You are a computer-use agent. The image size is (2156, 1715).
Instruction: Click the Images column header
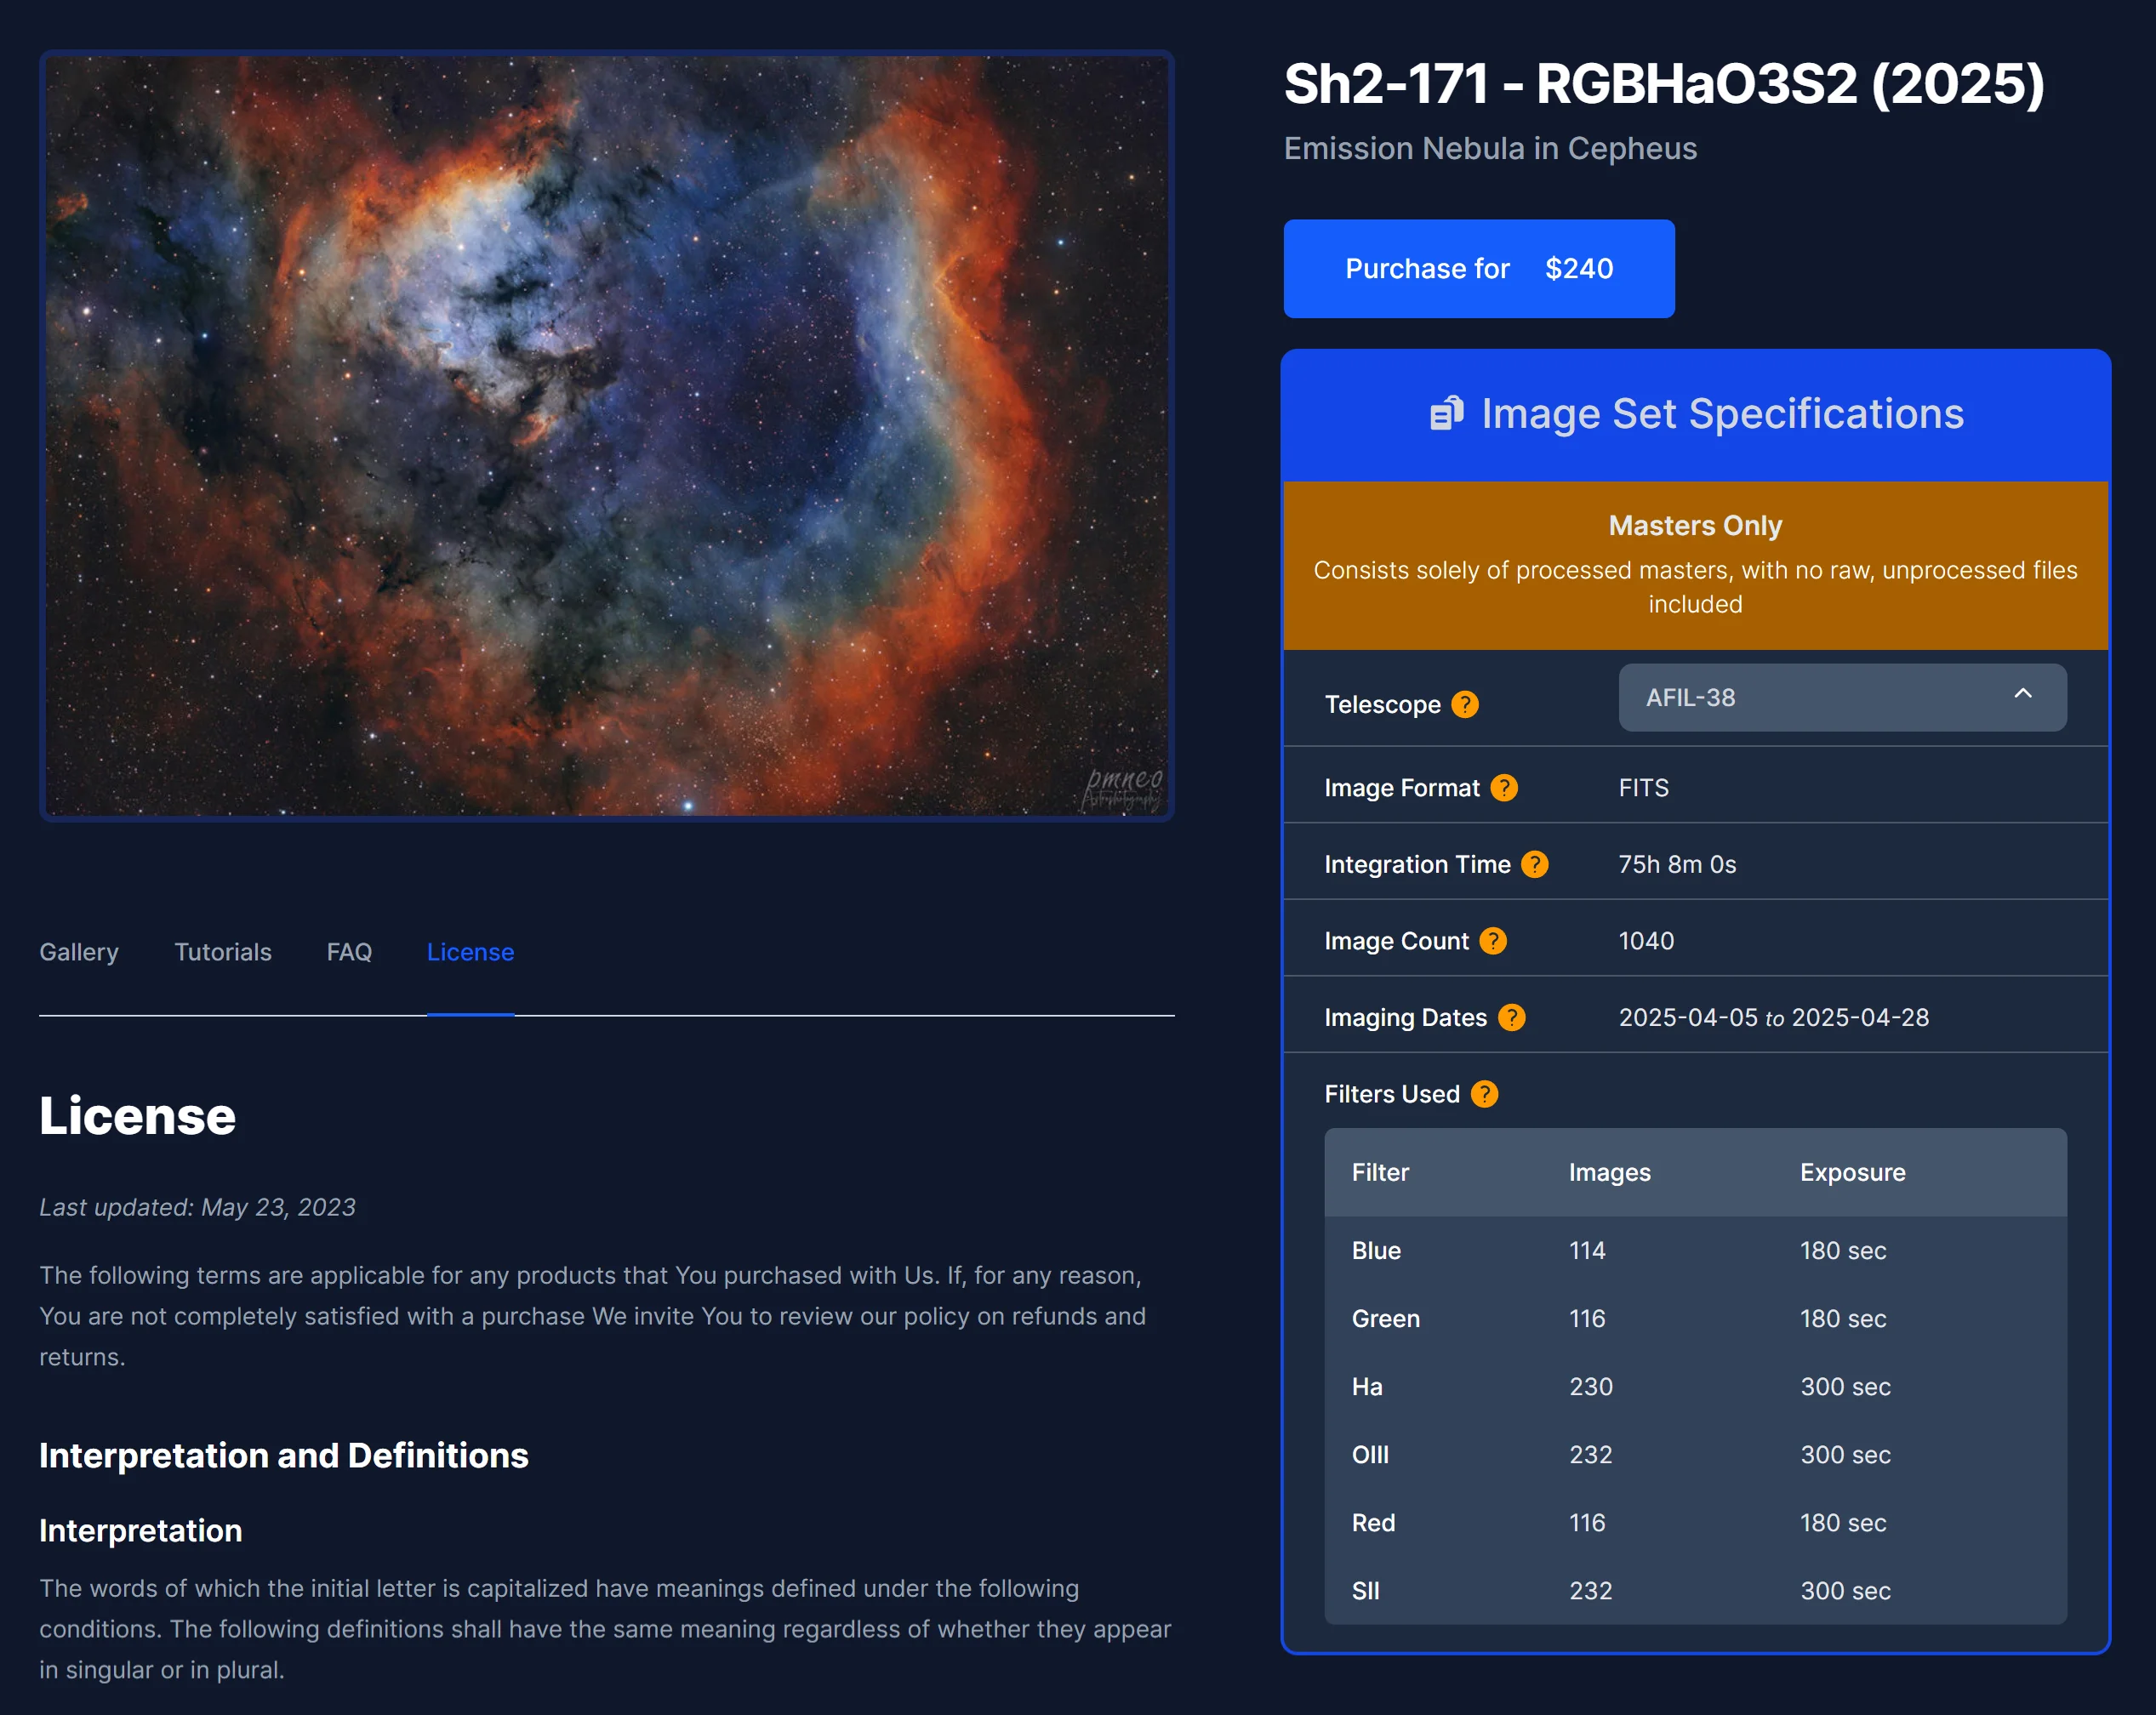coord(1609,1172)
